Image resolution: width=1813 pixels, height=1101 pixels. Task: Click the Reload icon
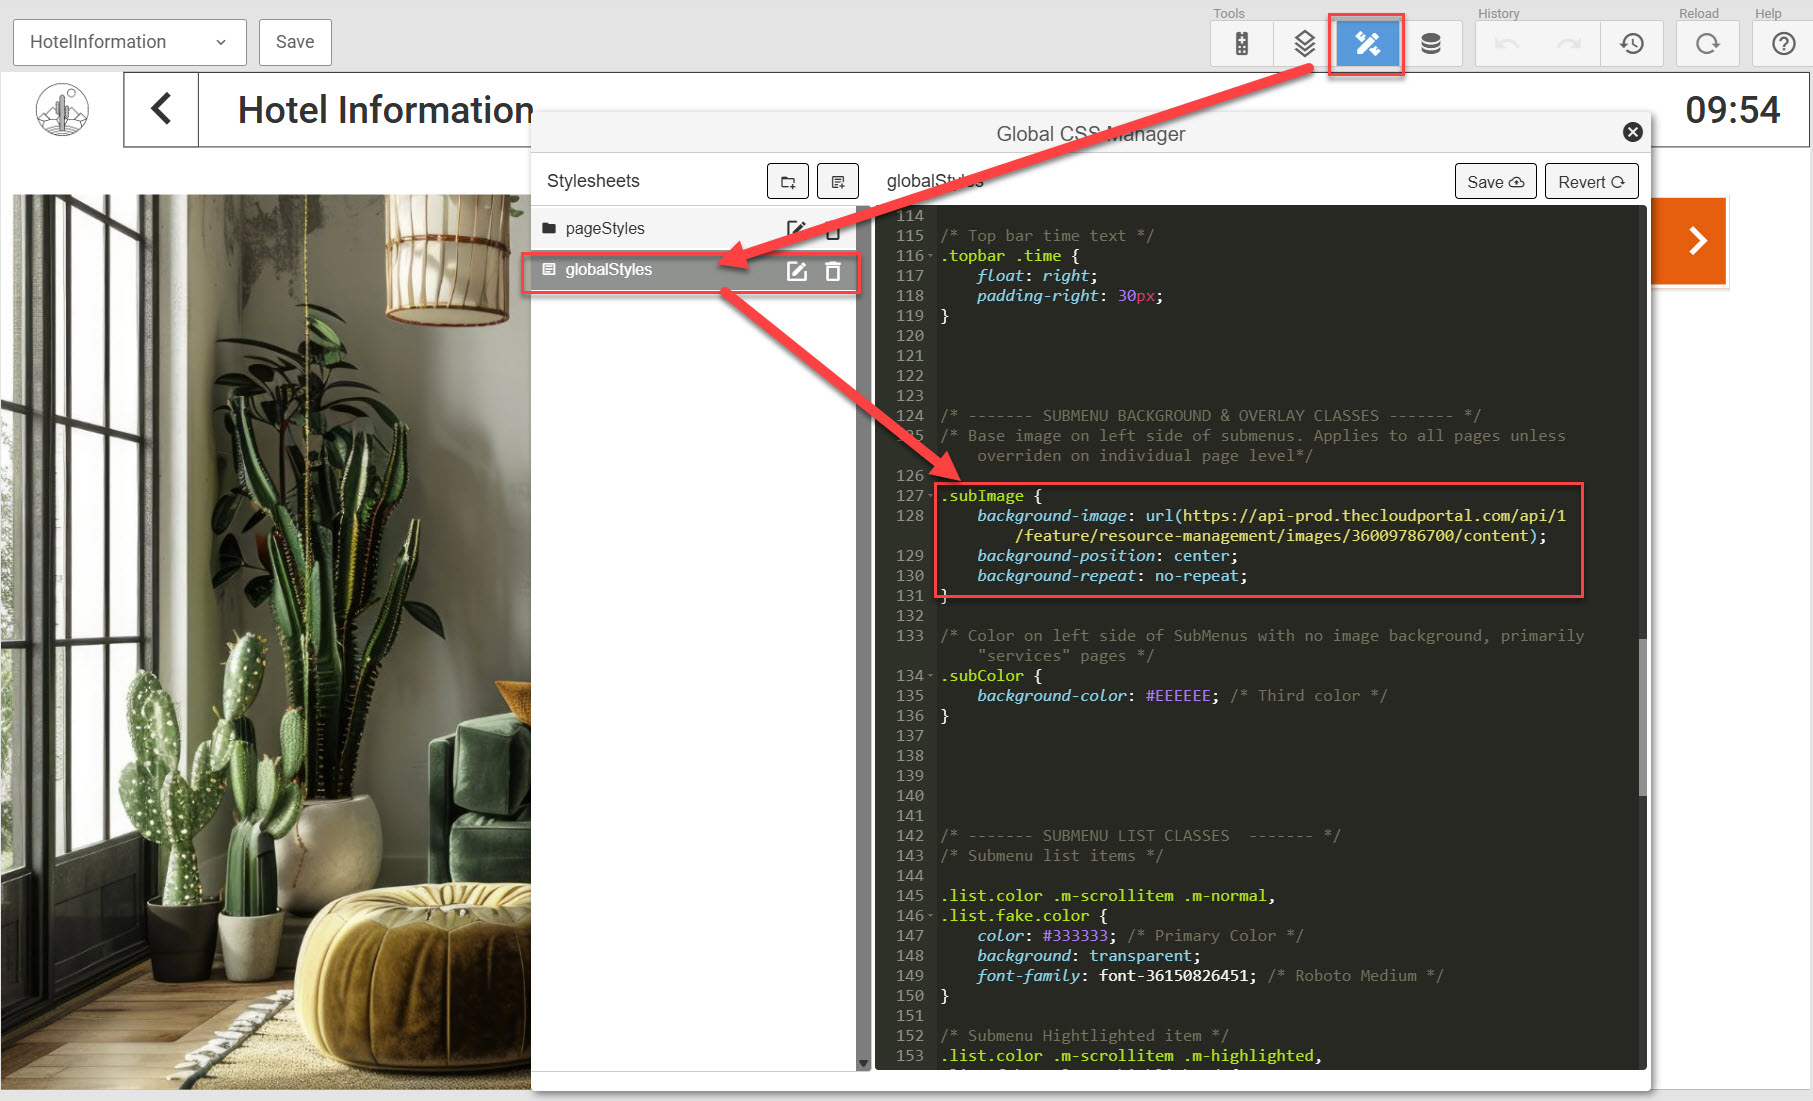[1708, 44]
